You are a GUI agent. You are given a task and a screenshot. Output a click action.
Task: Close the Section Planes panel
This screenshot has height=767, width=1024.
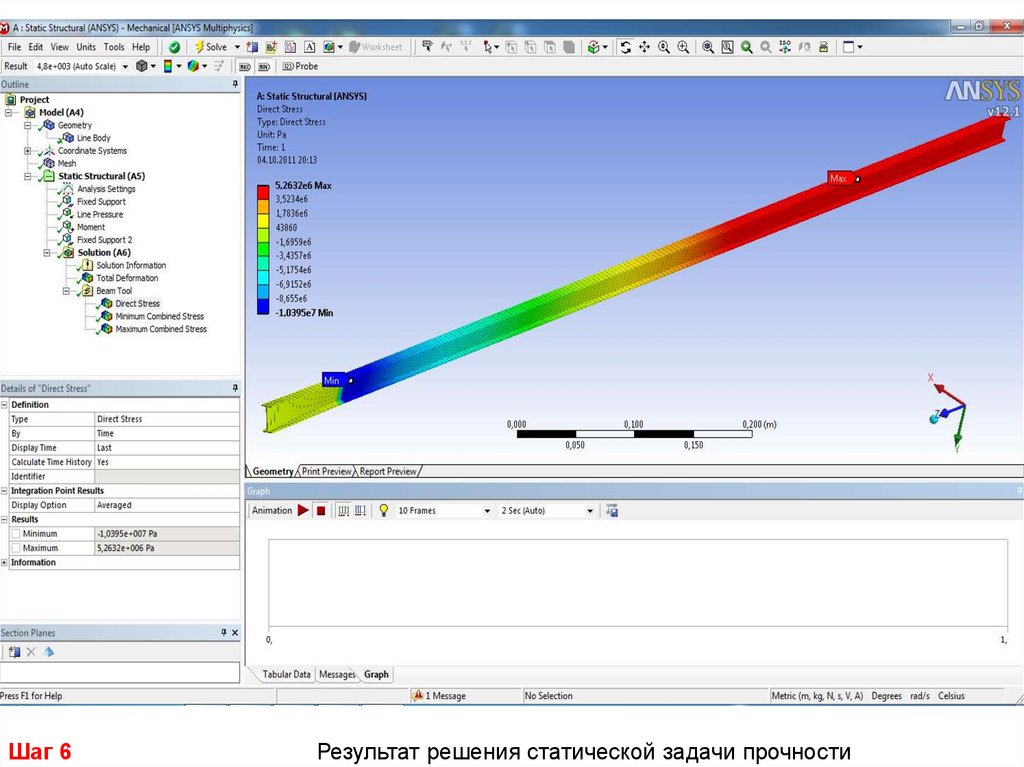click(x=235, y=632)
